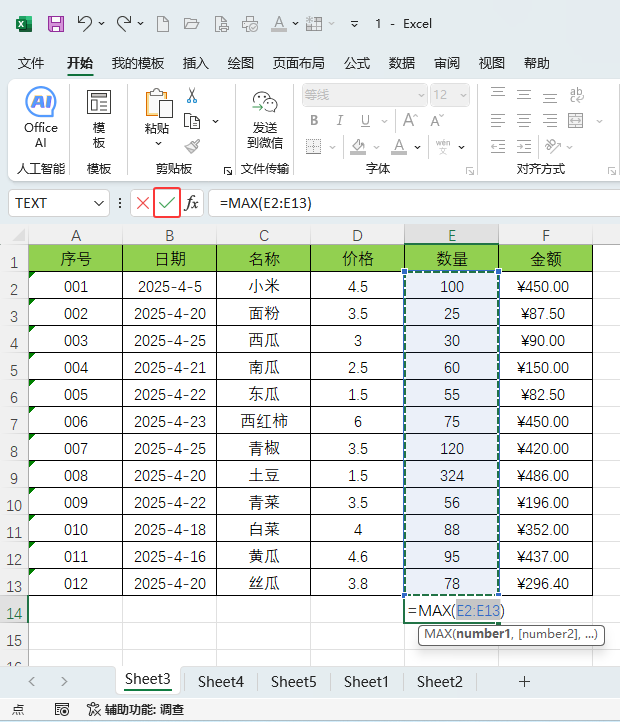620x722 pixels.
Task: Apply font color A swatch
Action: [399, 147]
